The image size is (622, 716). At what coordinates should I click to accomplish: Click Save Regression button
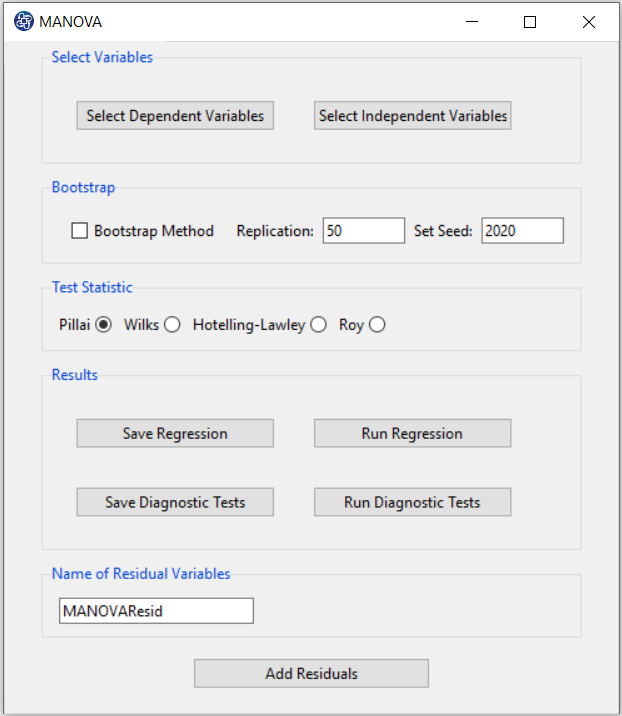coord(175,433)
